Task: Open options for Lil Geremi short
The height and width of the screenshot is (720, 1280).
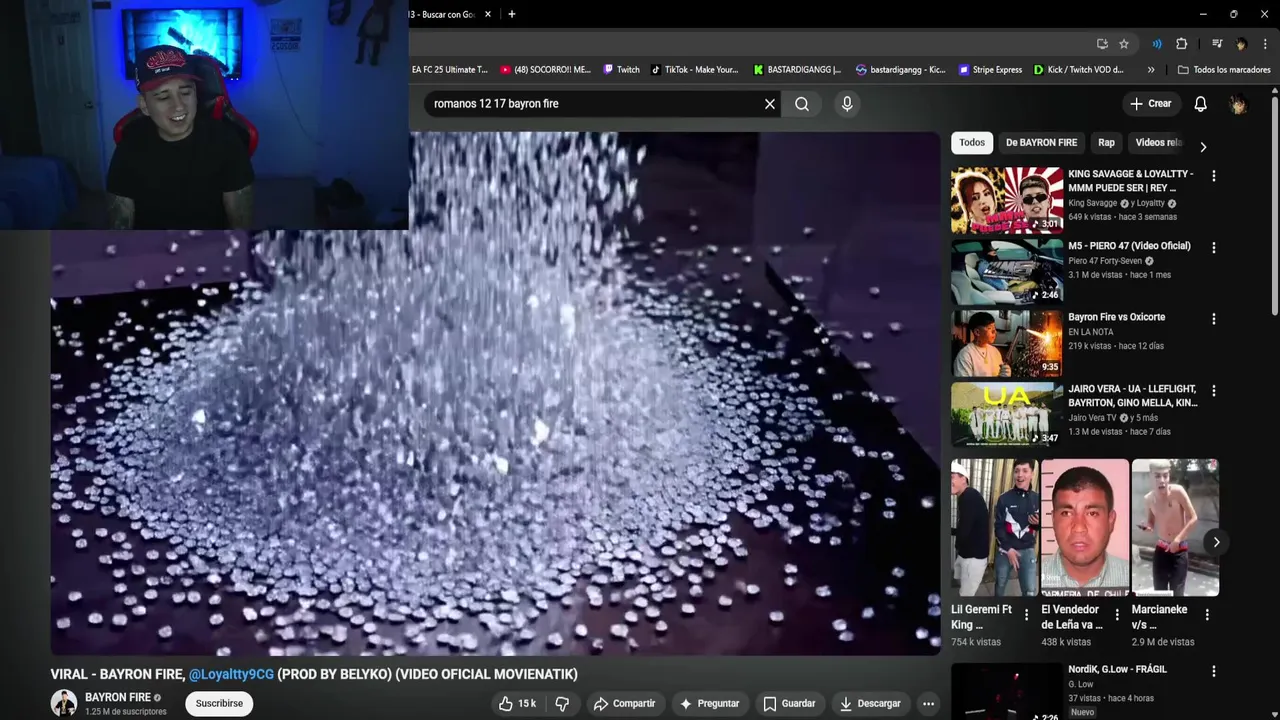Action: pos(1026,616)
